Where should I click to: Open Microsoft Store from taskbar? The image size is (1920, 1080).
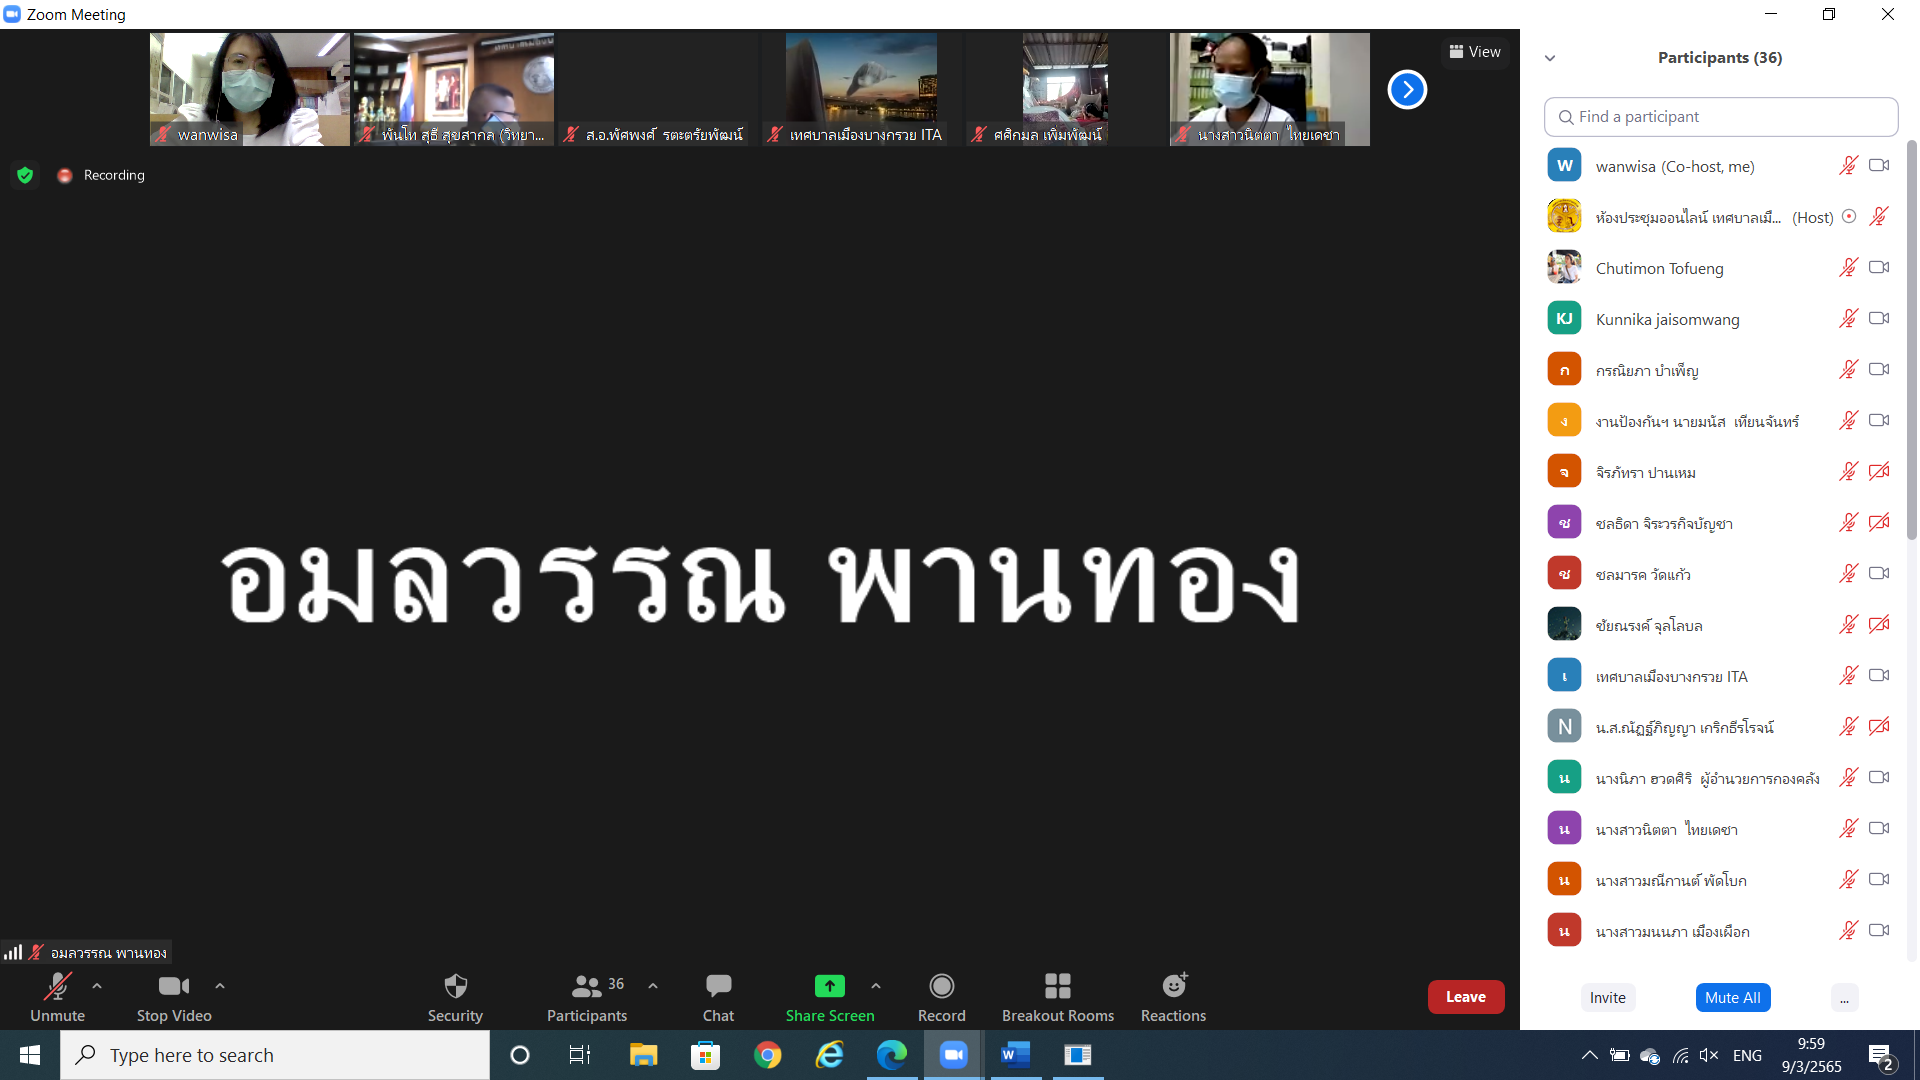705,1055
